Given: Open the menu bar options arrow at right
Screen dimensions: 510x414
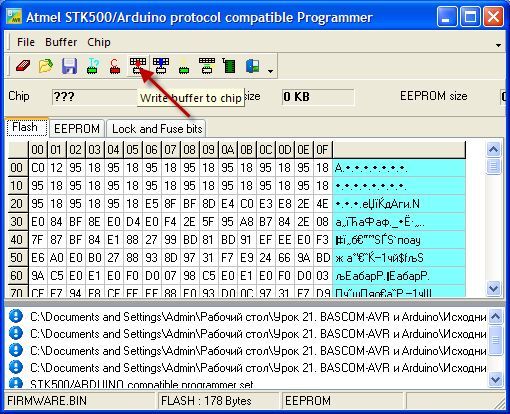Looking at the screenshot, I should tap(498, 45).
